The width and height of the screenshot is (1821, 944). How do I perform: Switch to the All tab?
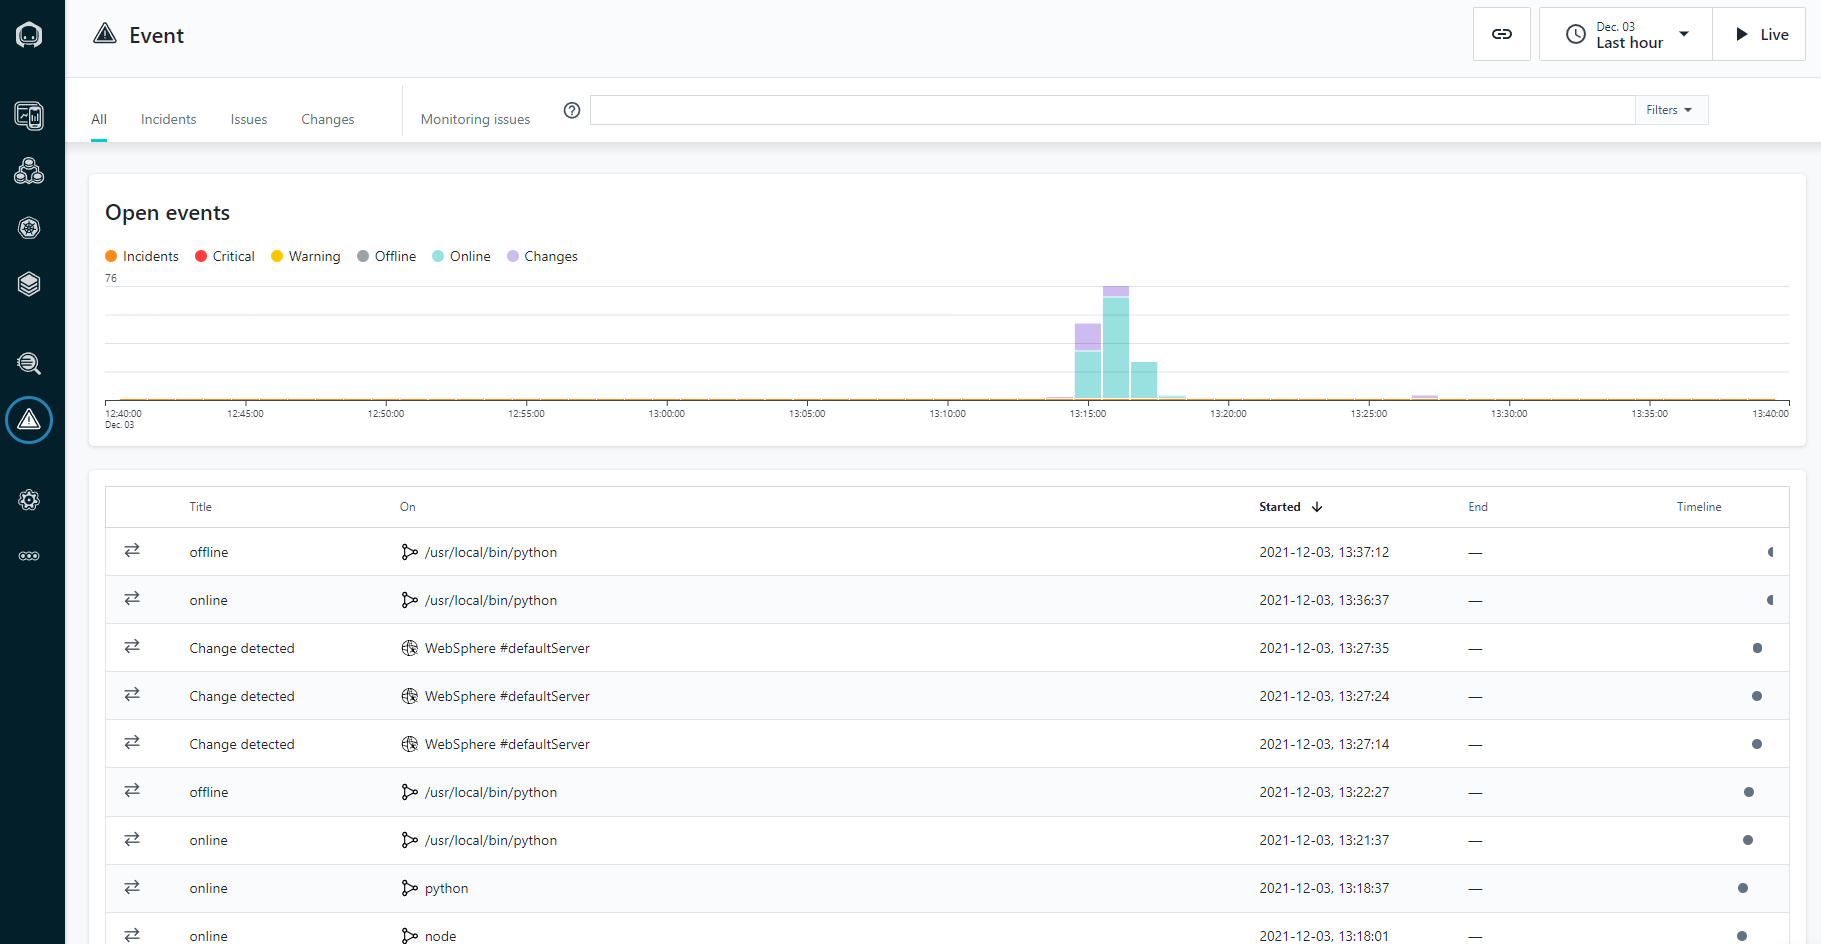(x=99, y=119)
